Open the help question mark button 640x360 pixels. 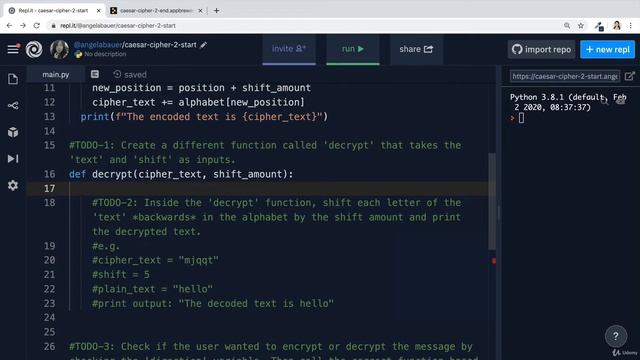tap(616, 336)
